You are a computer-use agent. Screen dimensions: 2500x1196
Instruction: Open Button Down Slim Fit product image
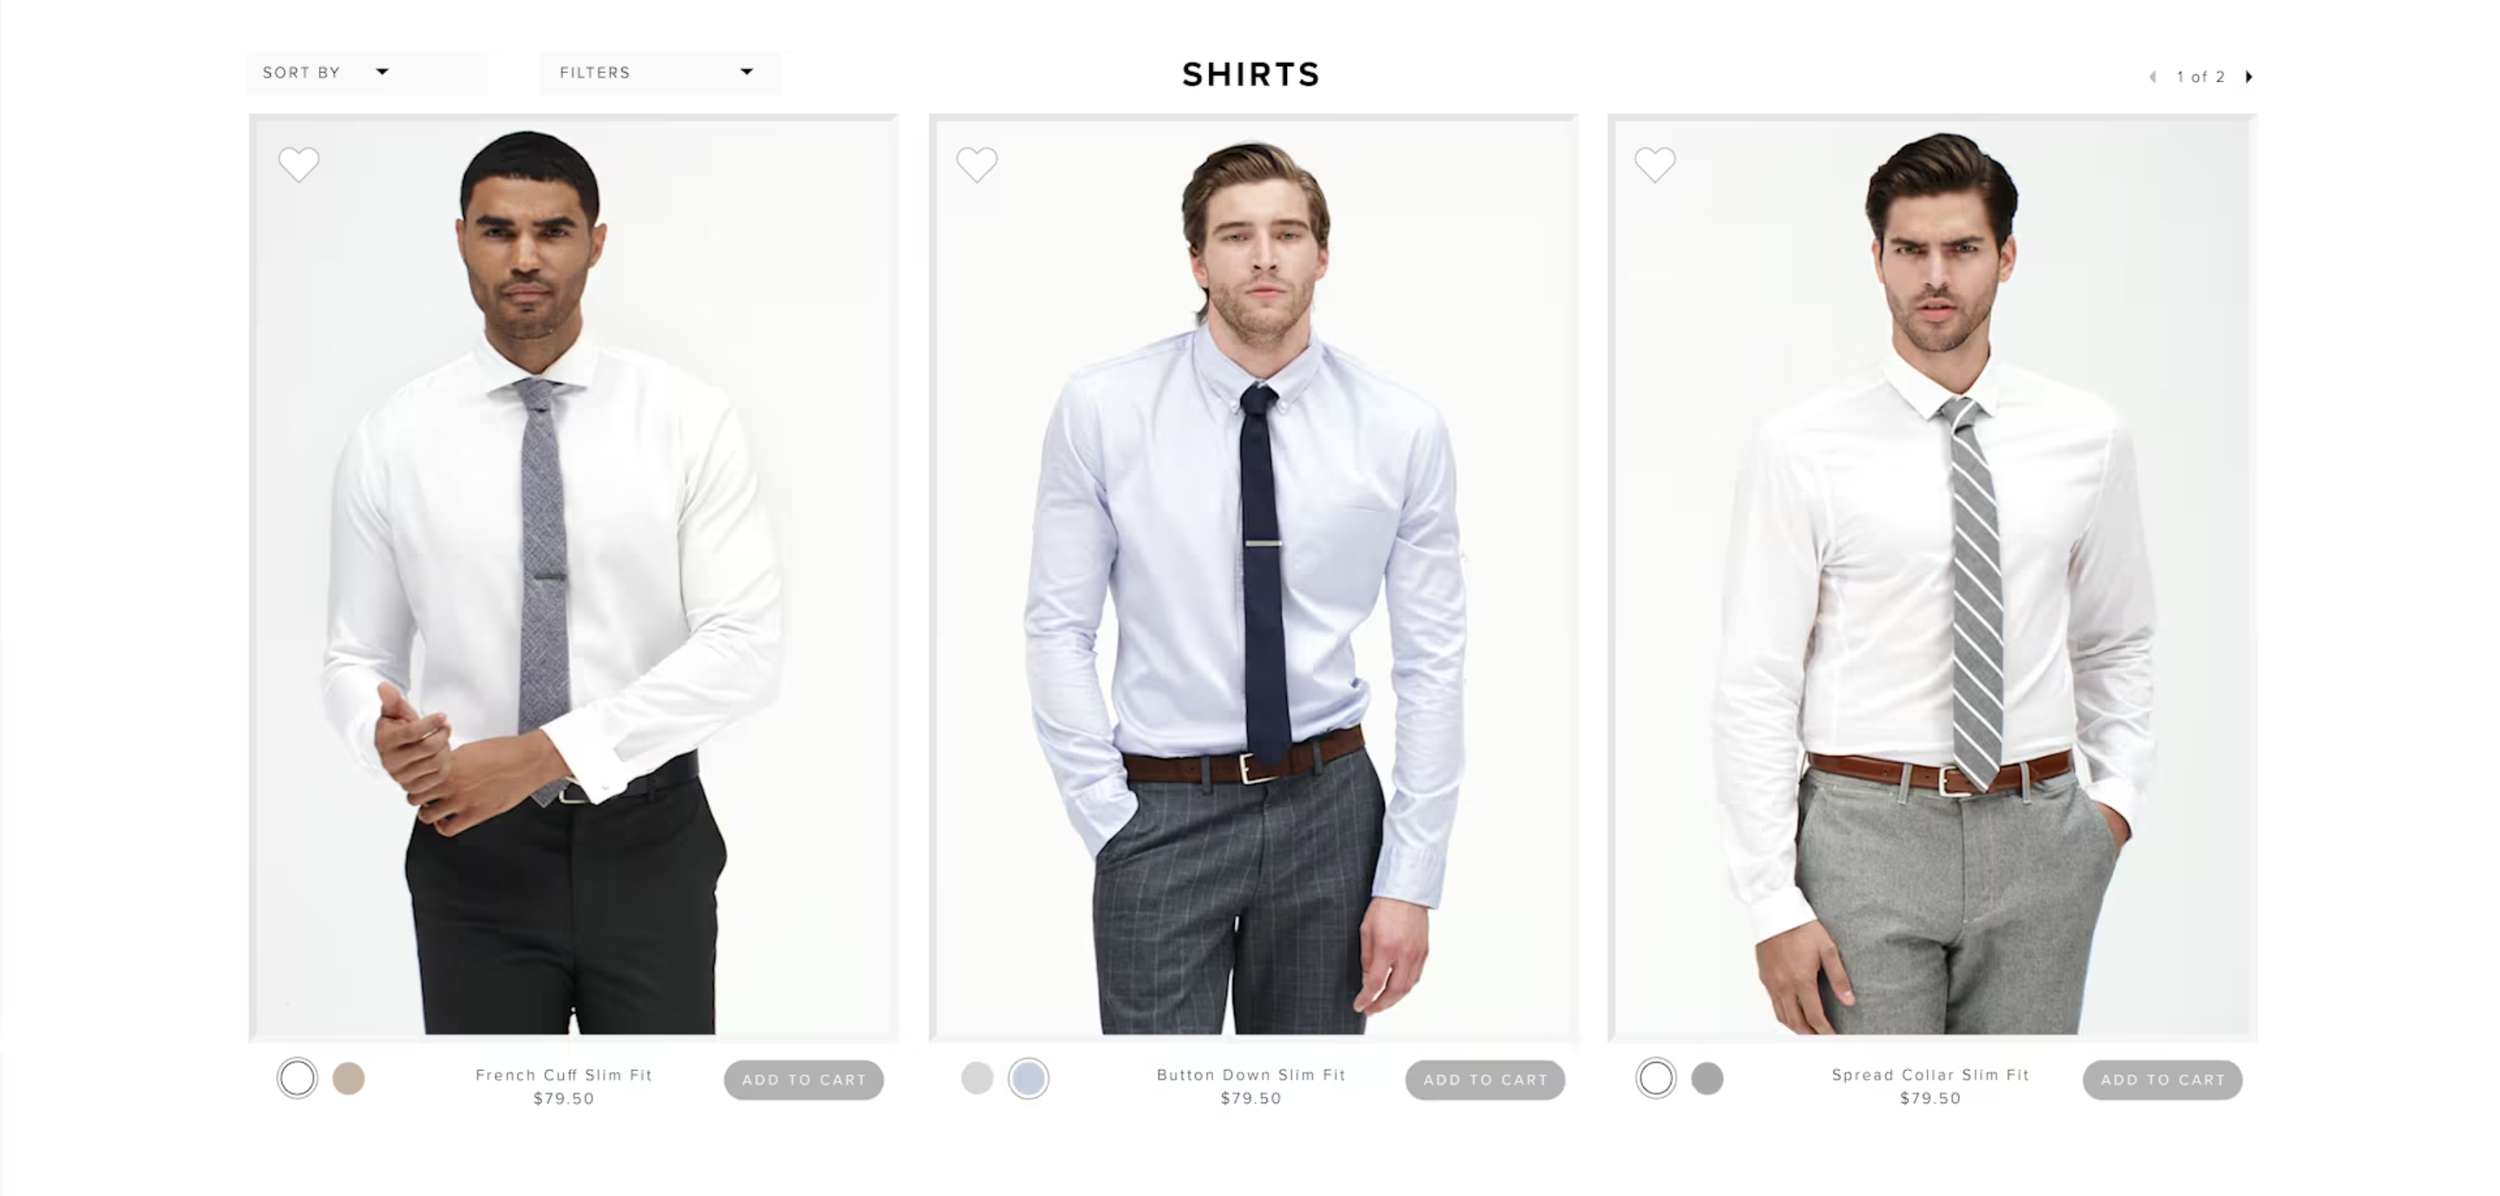point(1254,578)
